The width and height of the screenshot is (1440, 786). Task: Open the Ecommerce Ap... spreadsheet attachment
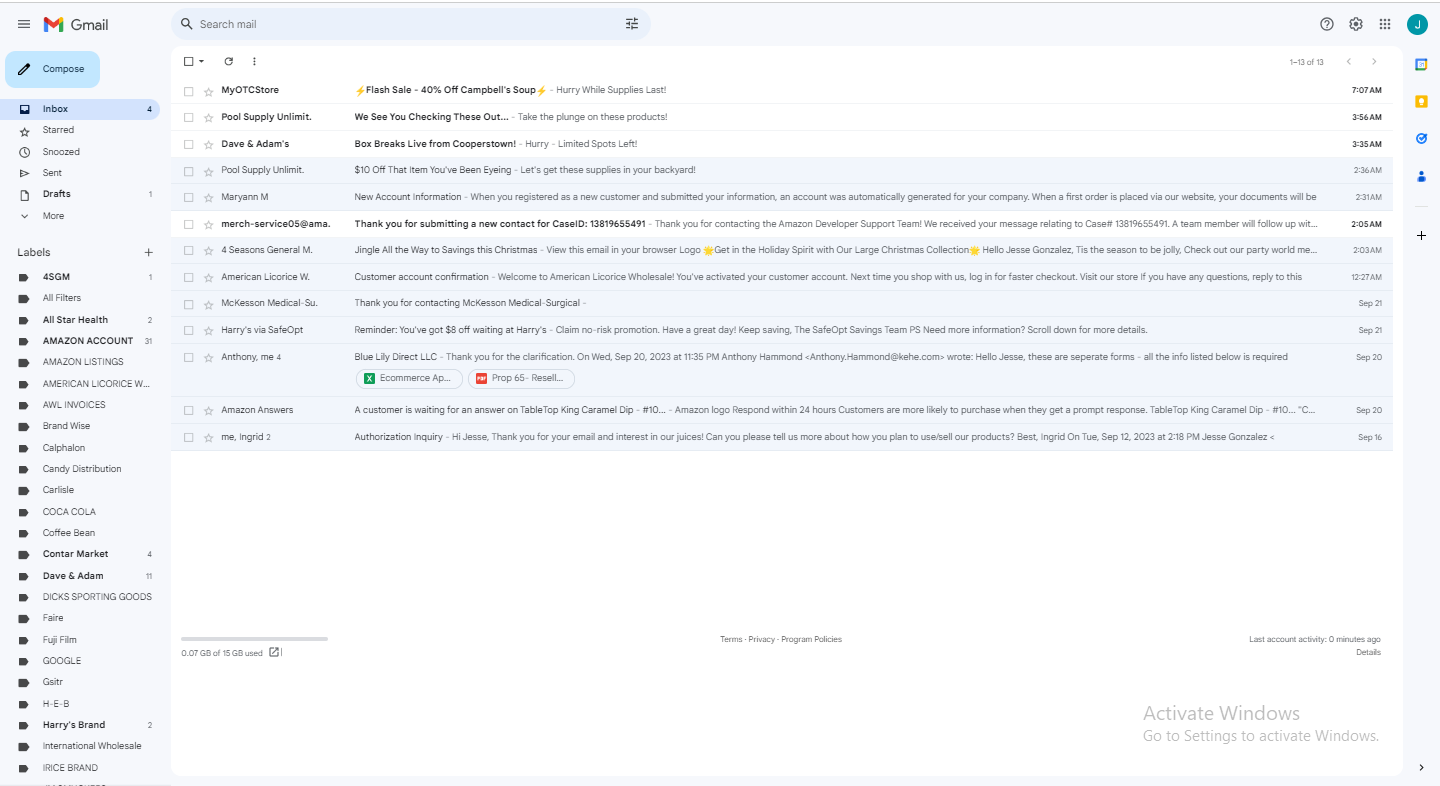point(410,378)
